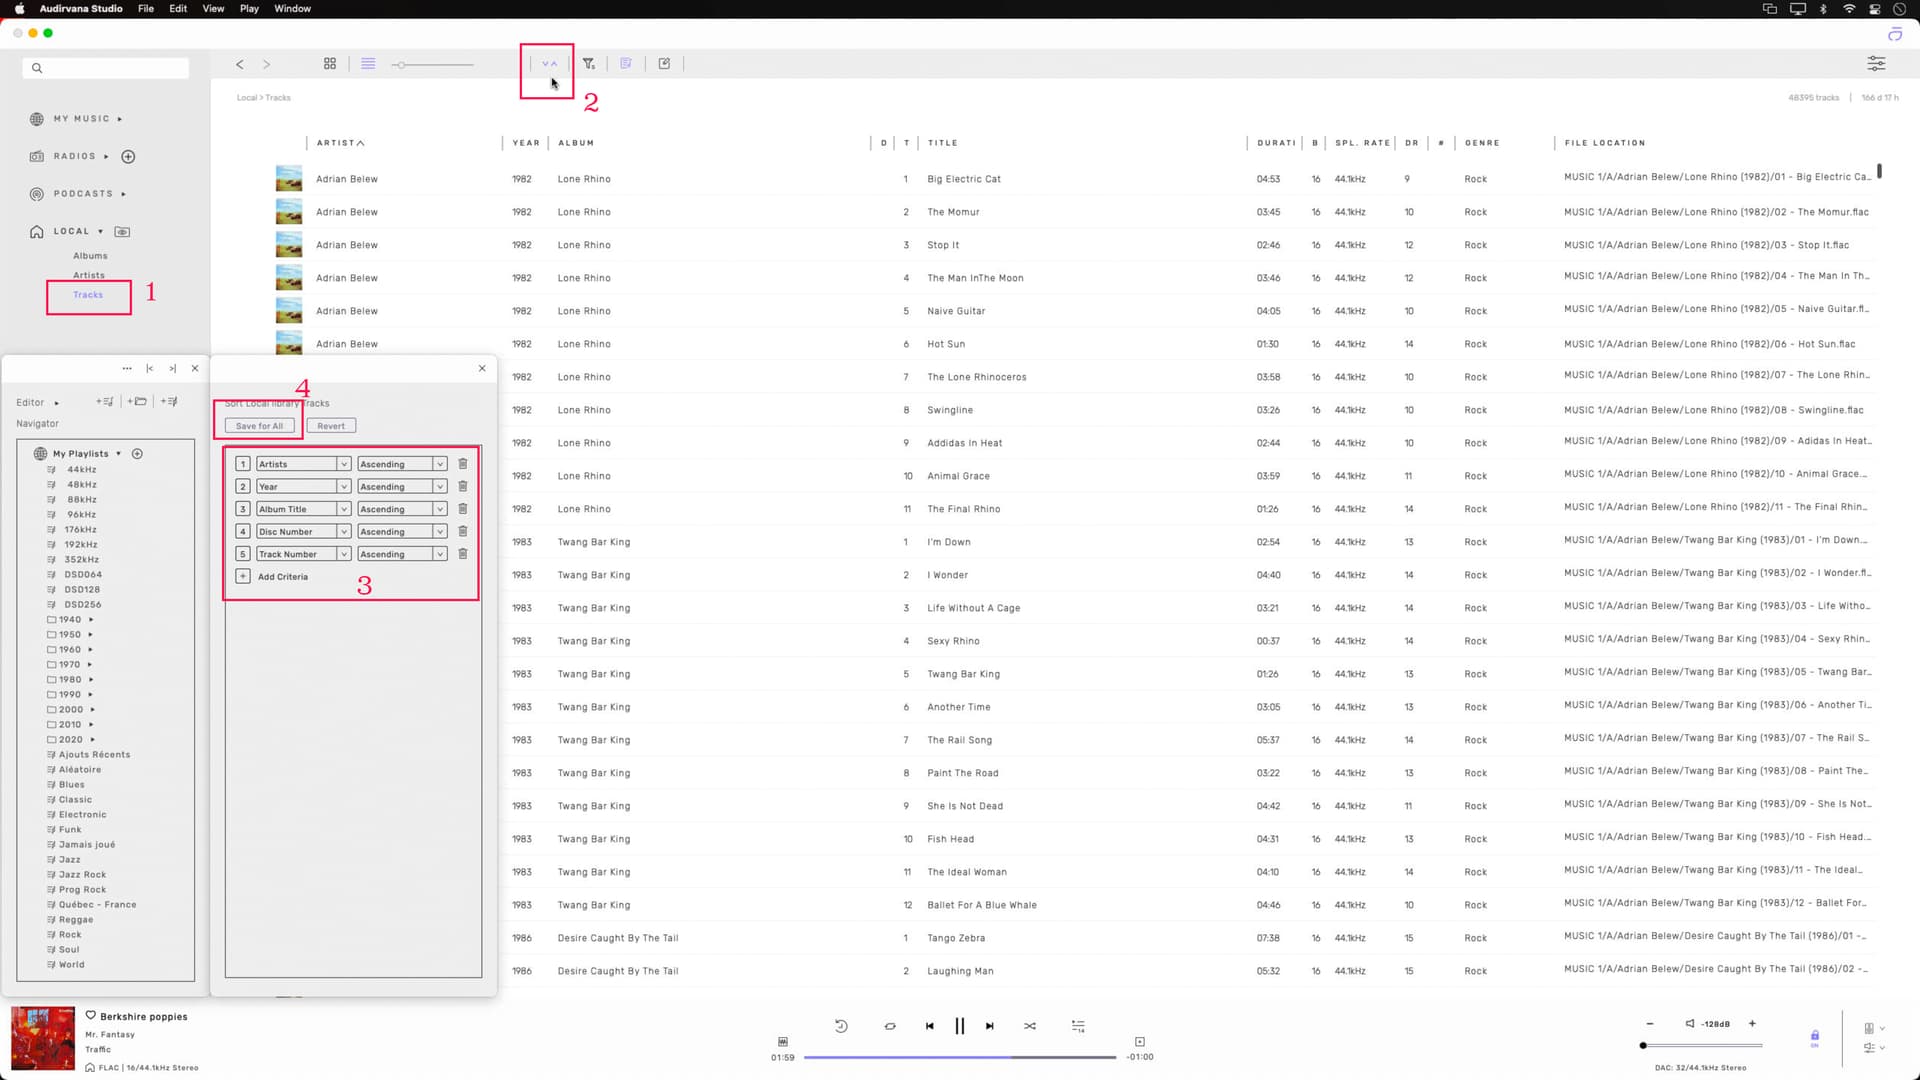Switch to track list view
This screenshot has width=1920, height=1080.
tap(368, 63)
